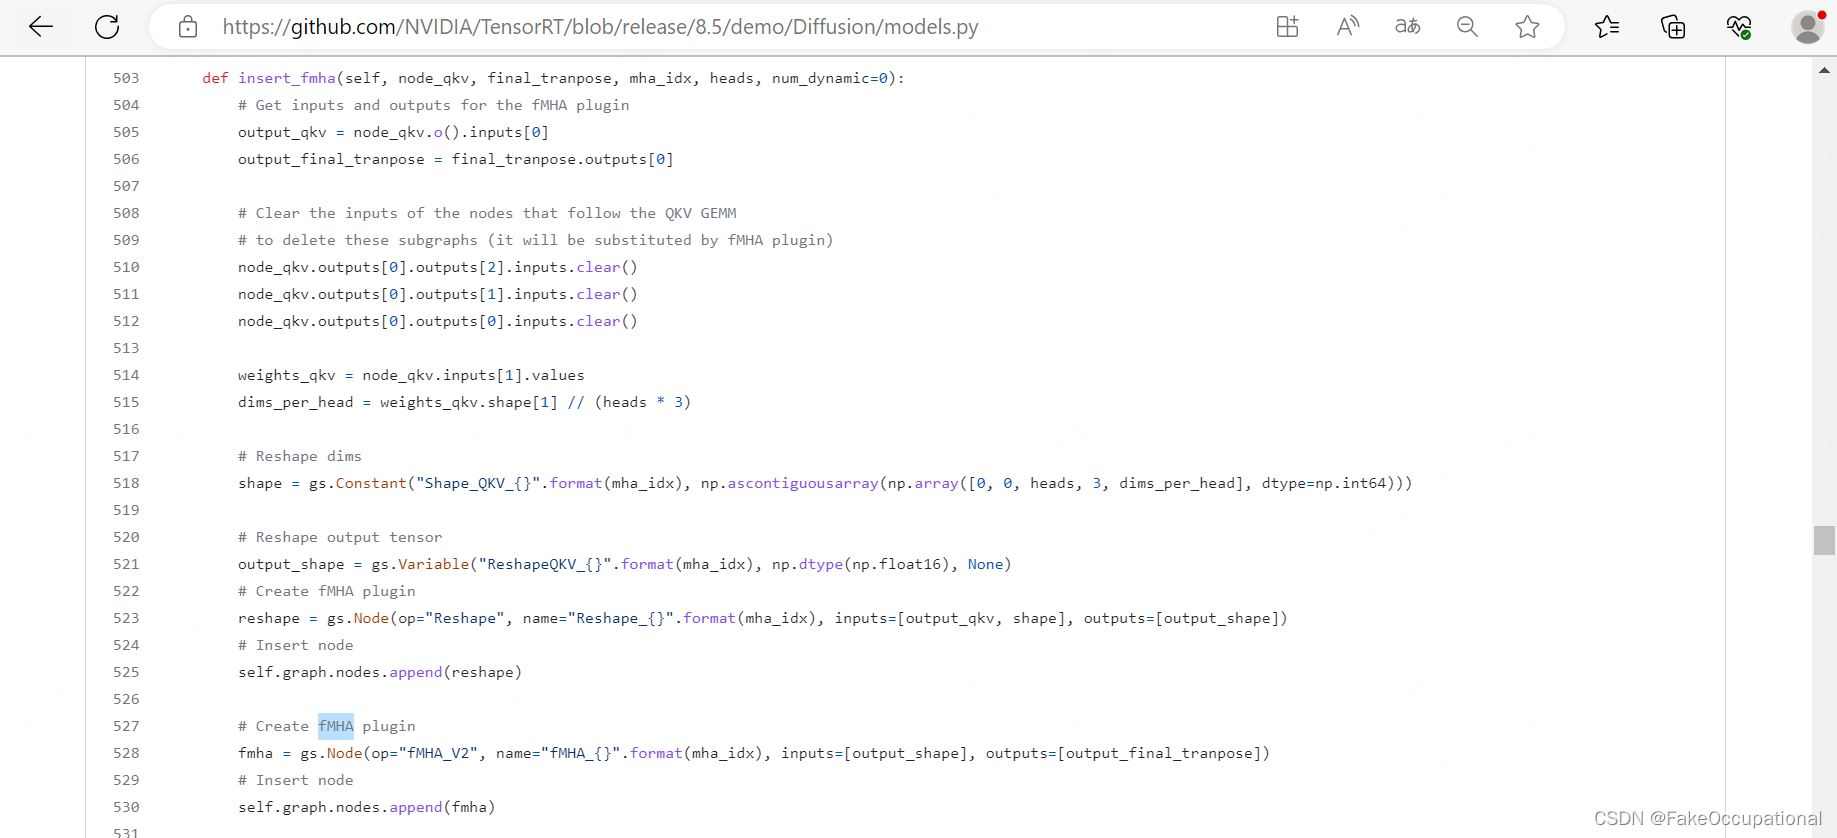Select line number 528
This screenshot has width=1837, height=838.
126,753
